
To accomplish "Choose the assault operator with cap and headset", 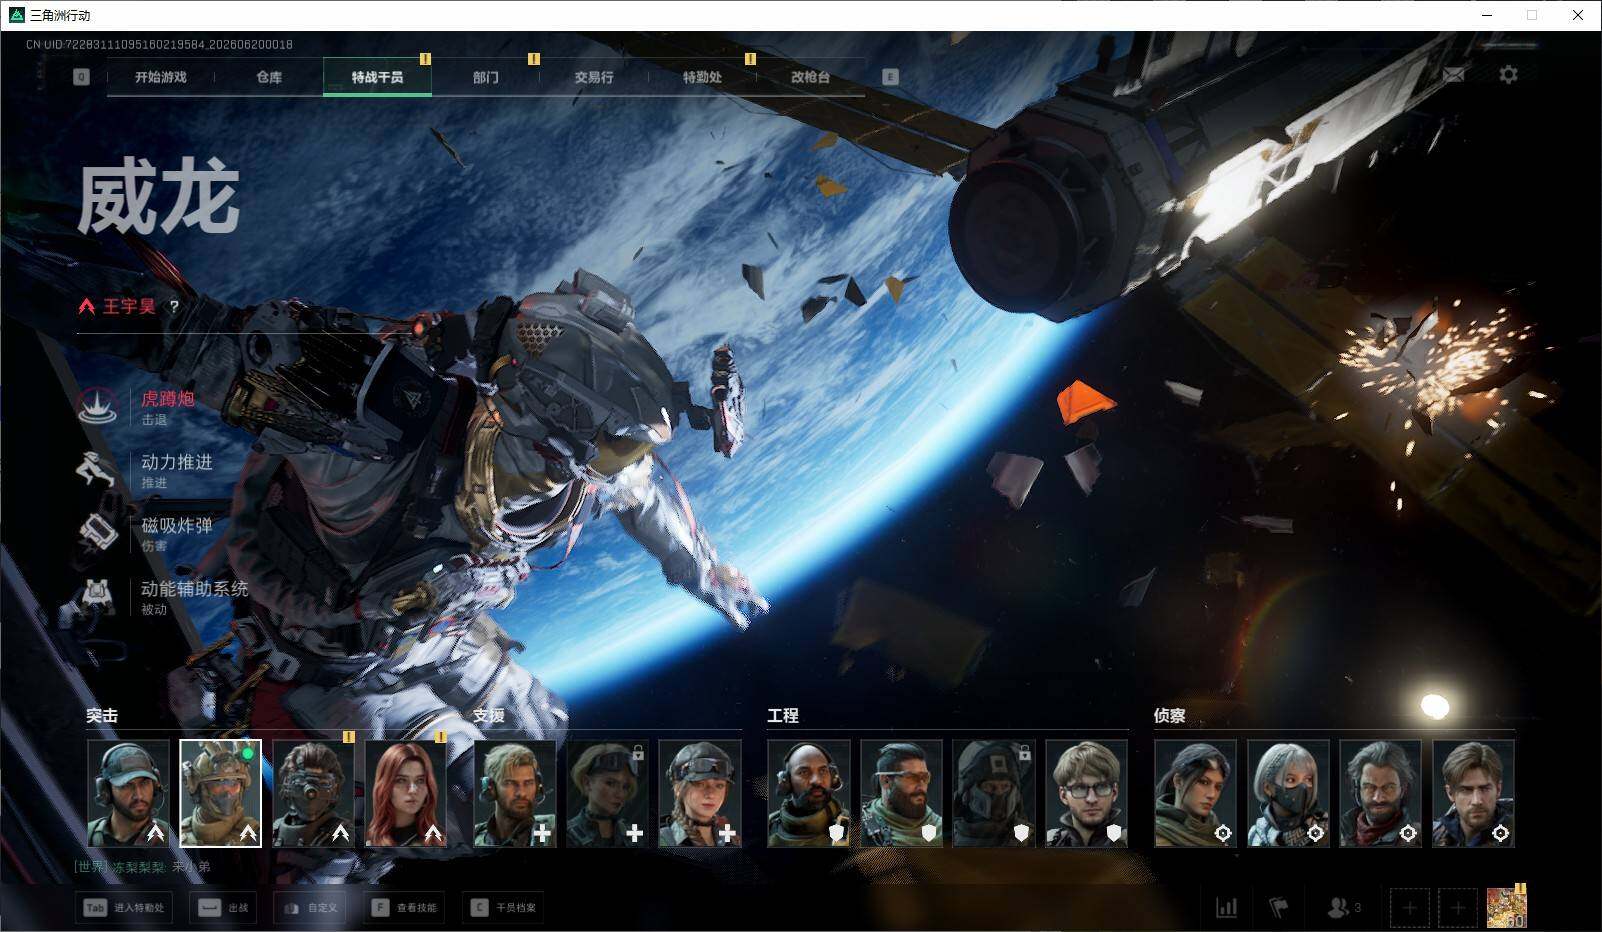I will coord(129,793).
